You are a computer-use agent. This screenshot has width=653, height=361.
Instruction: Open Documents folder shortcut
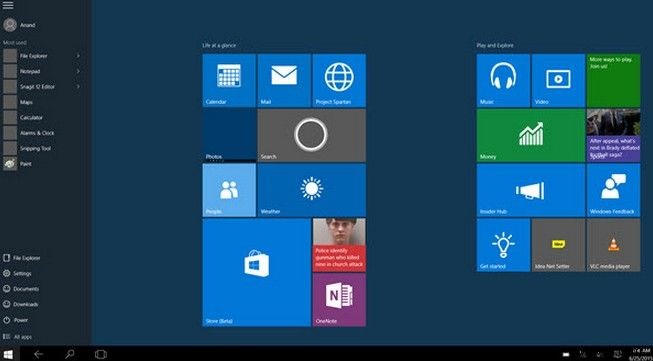pos(21,289)
